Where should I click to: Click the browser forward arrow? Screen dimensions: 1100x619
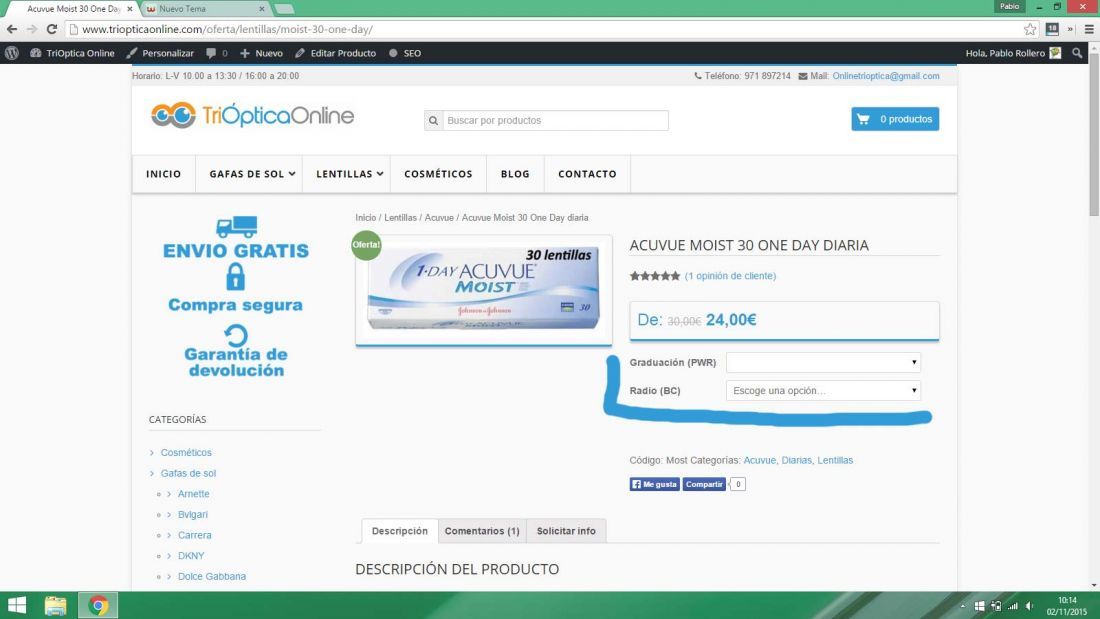(x=32, y=29)
